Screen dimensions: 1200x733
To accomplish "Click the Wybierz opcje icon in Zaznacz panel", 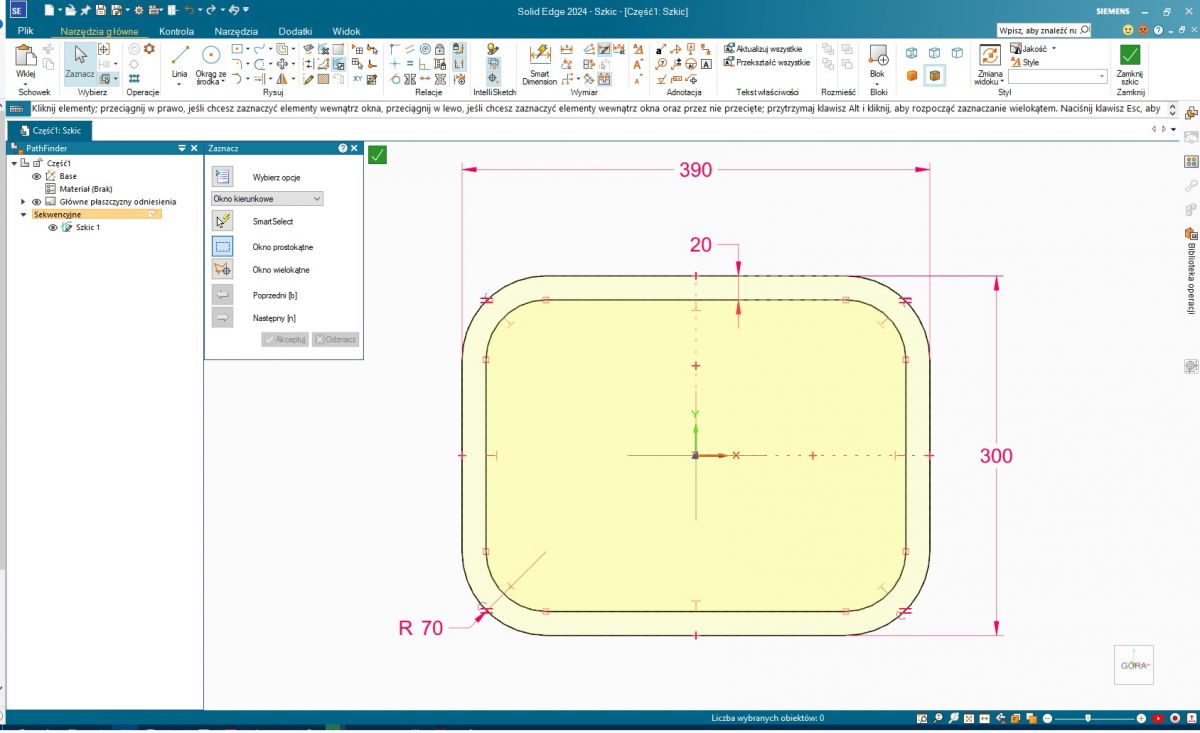I will pyautogui.click(x=222, y=177).
